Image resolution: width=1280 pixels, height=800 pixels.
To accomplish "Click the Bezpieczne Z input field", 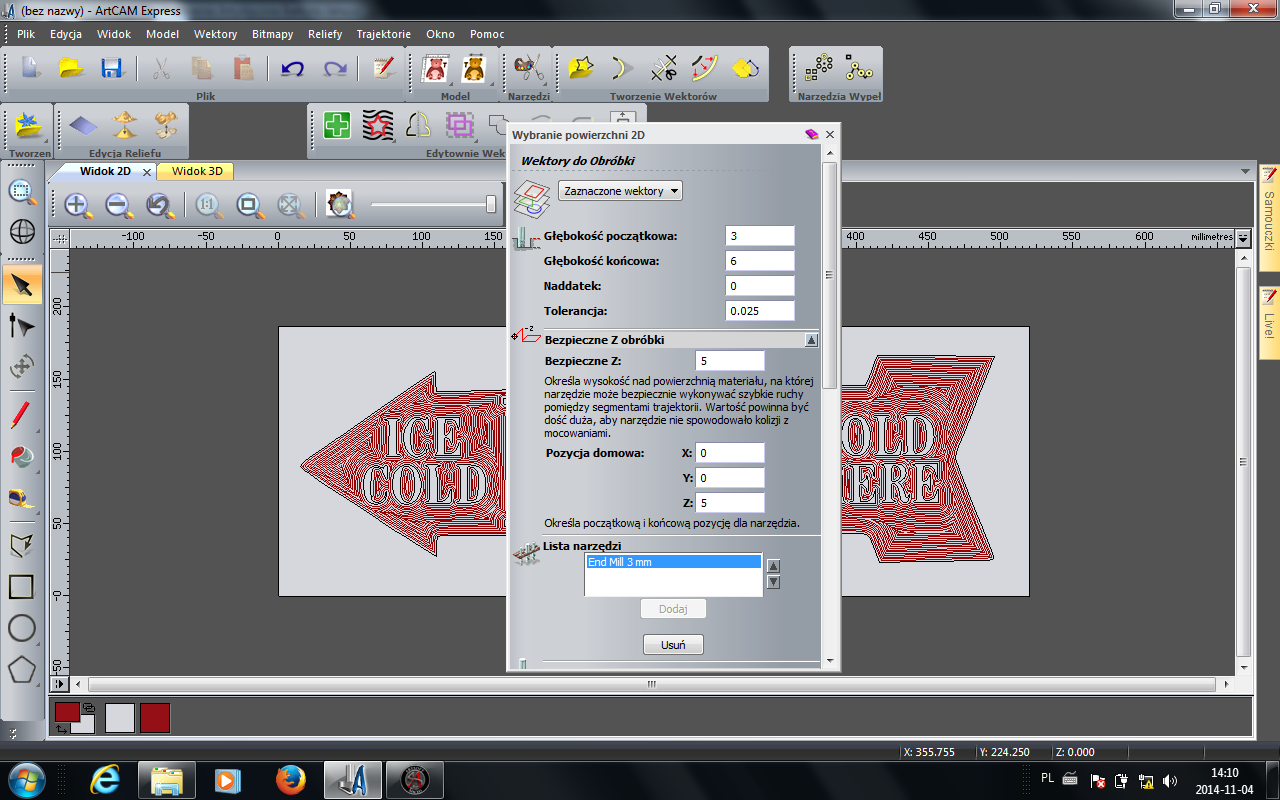I will [x=730, y=361].
